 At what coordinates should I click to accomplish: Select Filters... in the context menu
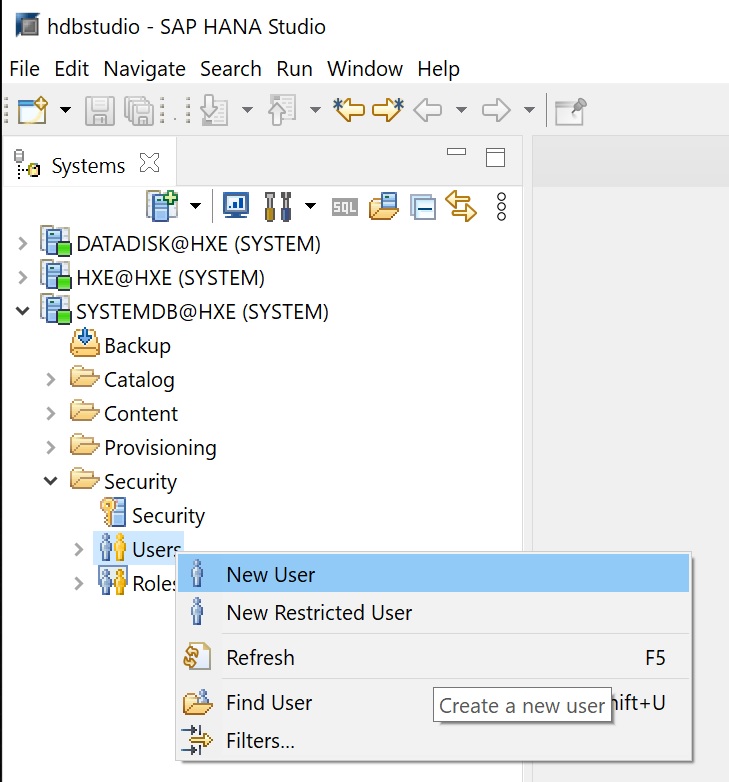click(x=260, y=741)
